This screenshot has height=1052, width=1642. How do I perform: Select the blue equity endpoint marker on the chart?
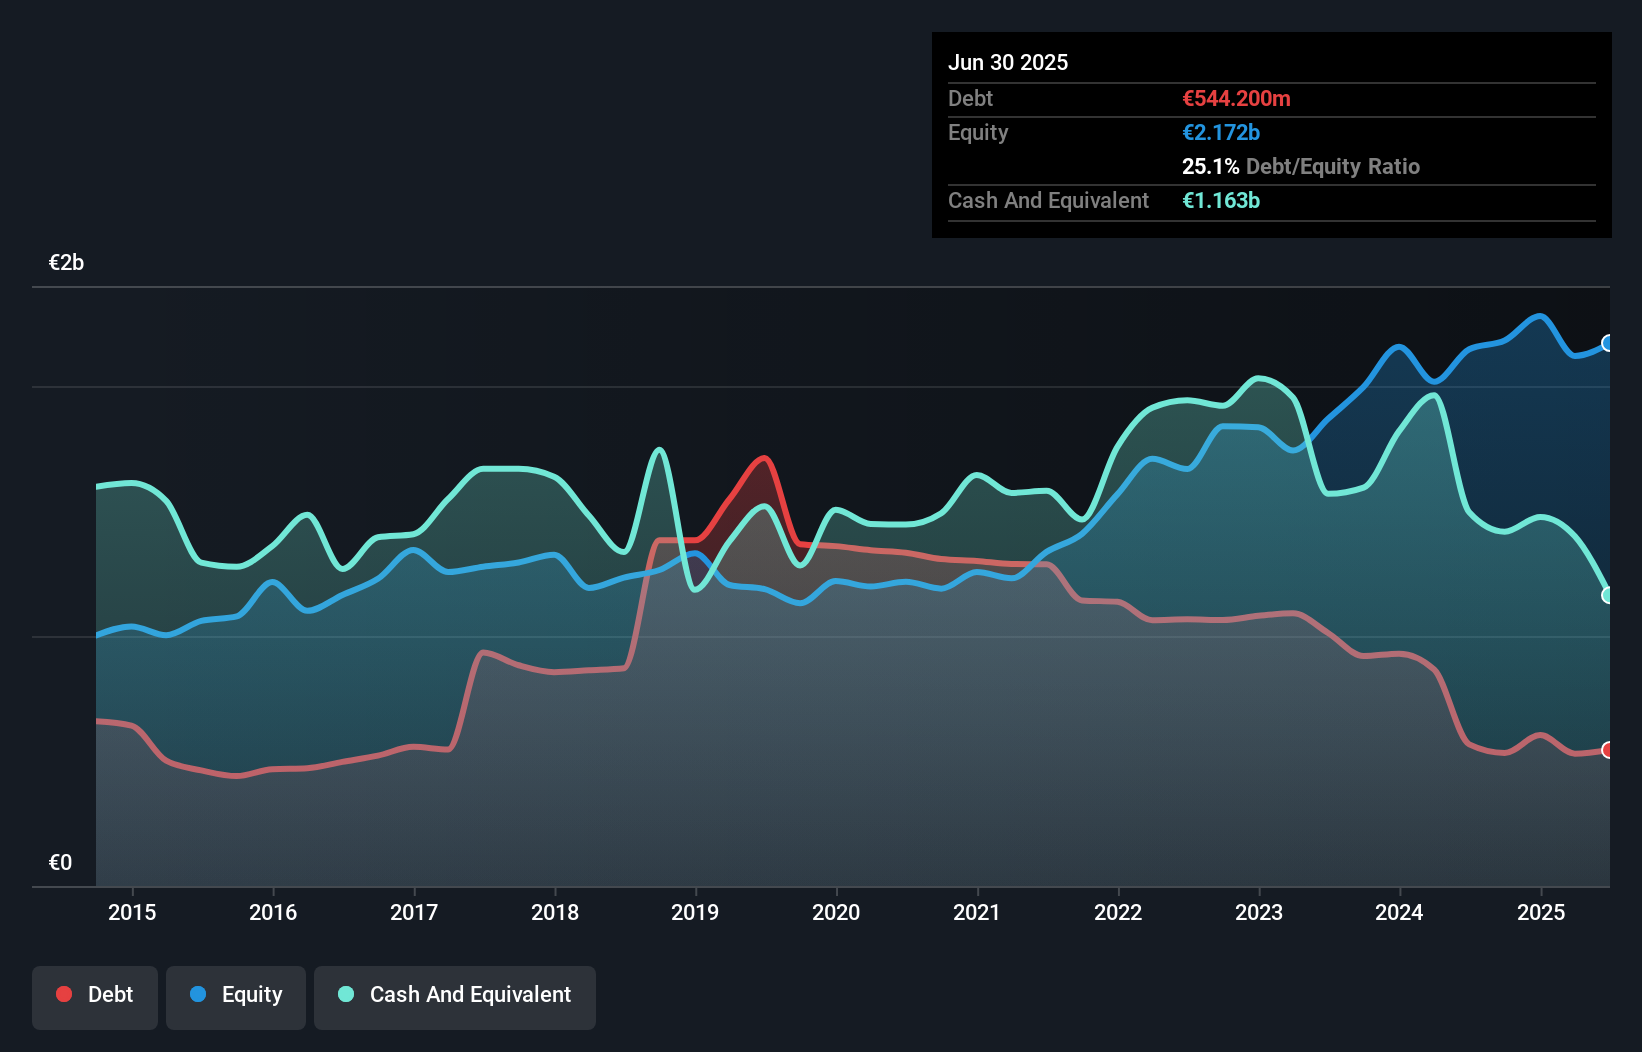[1608, 343]
